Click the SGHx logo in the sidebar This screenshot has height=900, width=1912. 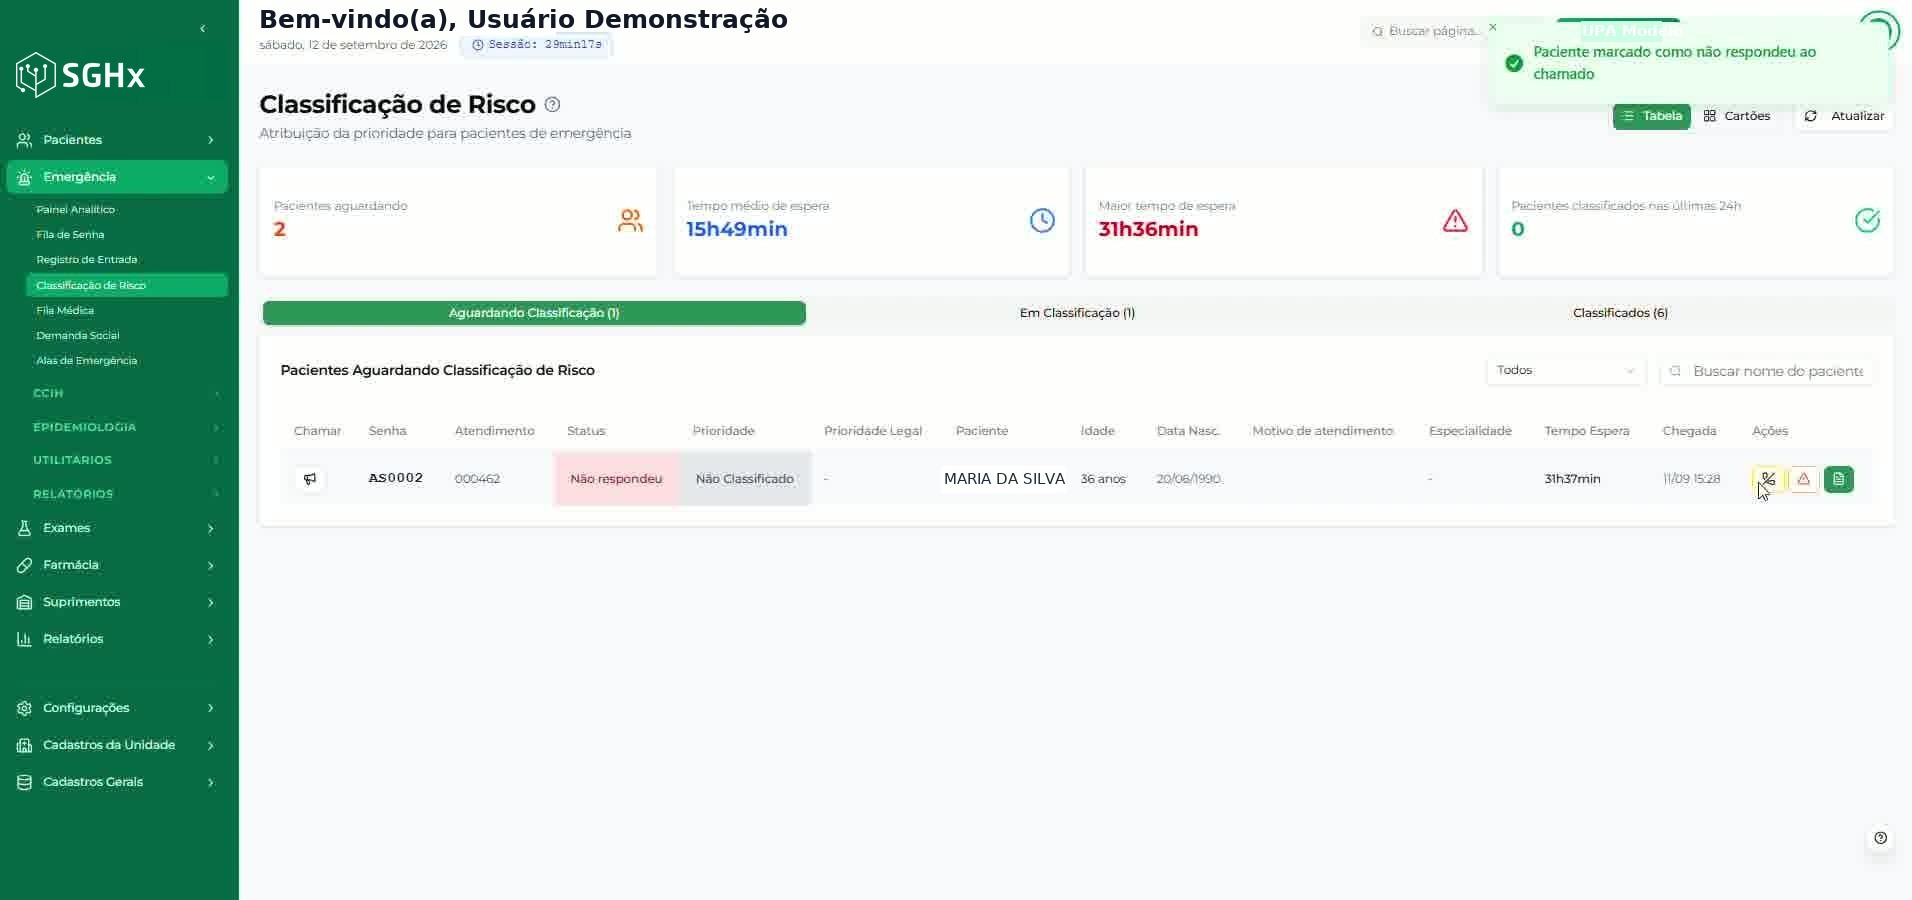[x=81, y=75]
